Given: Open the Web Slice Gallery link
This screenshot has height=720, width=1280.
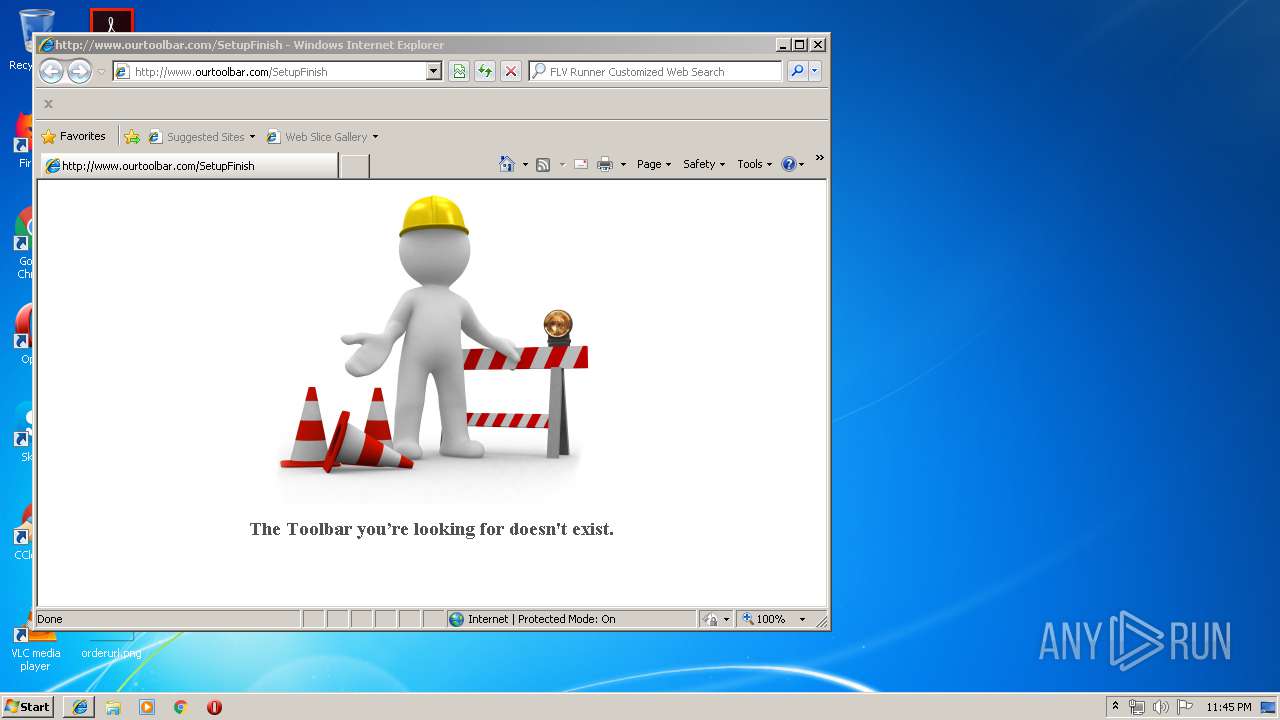Looking at the screenshot, I should point(322,137).
